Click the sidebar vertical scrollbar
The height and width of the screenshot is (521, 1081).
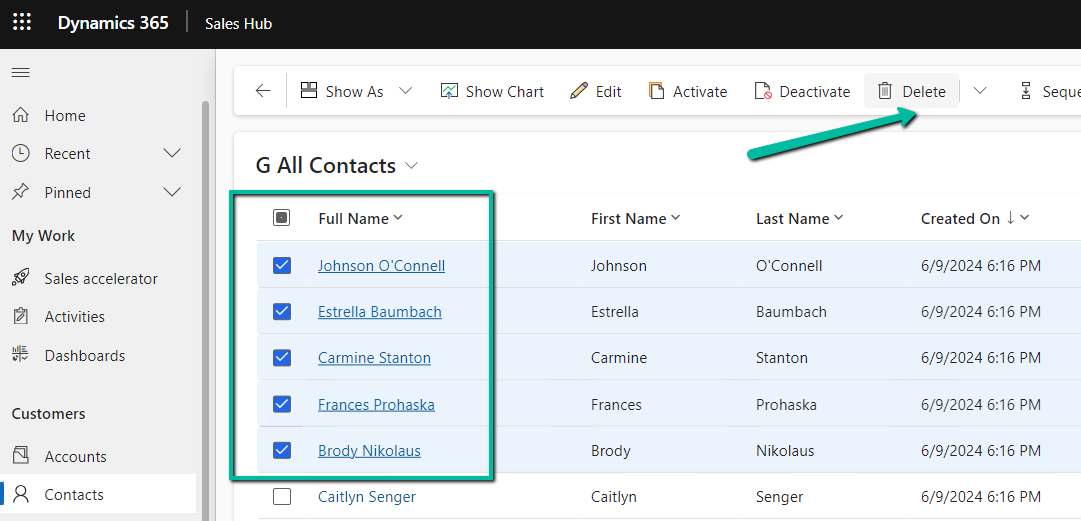coord(206,300)
